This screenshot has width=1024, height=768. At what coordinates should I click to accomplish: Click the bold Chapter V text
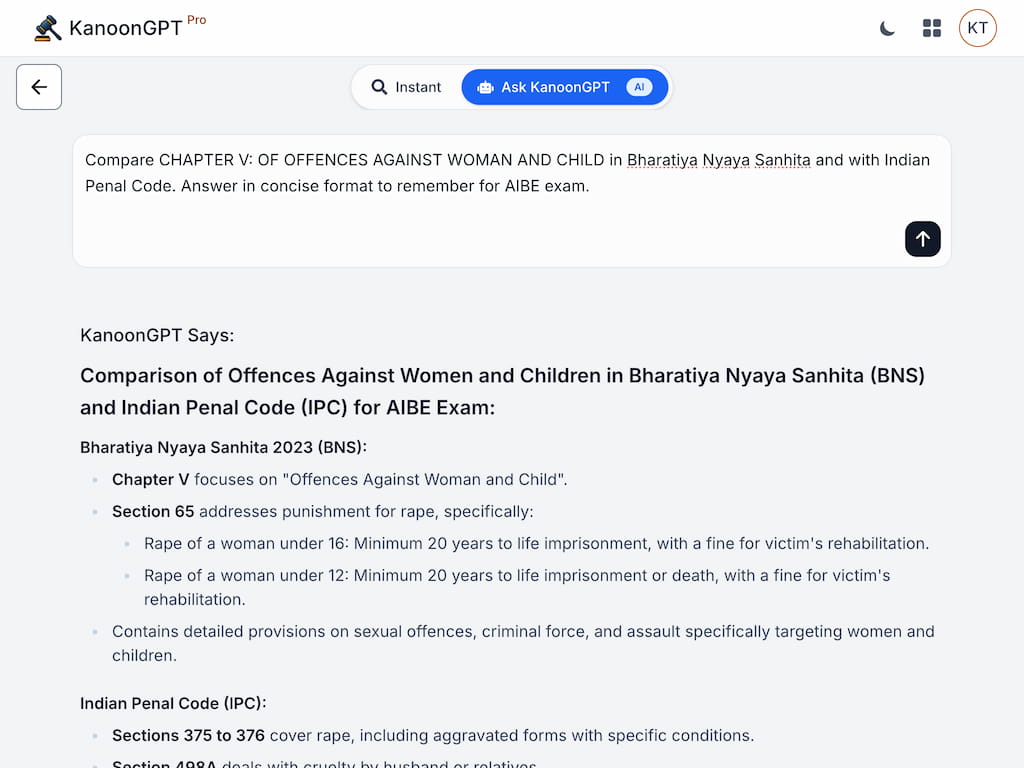click(150, 479)
